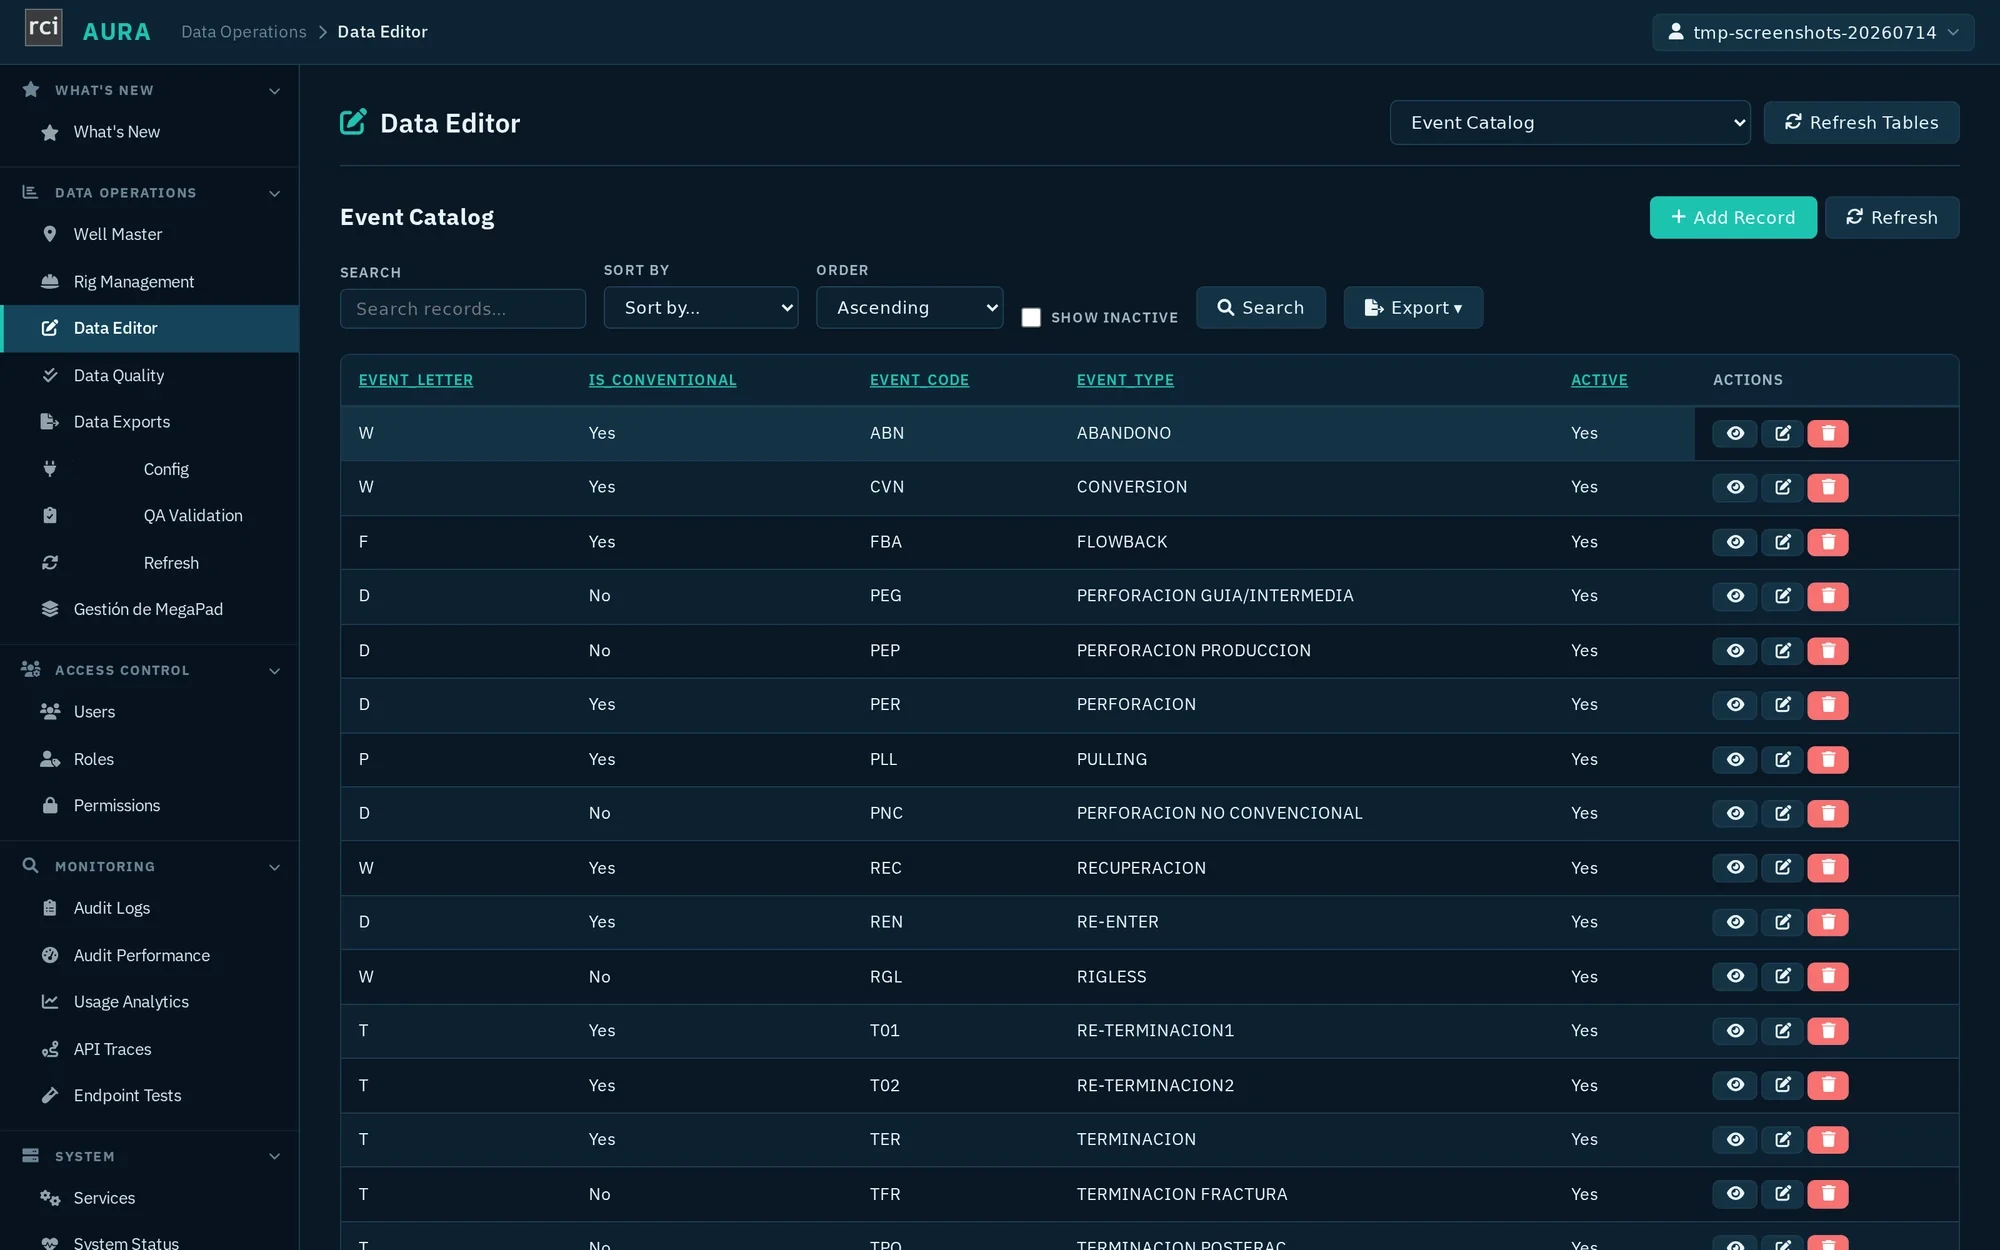View the FLOWBACK record via eye icon

pos(1735,542)
